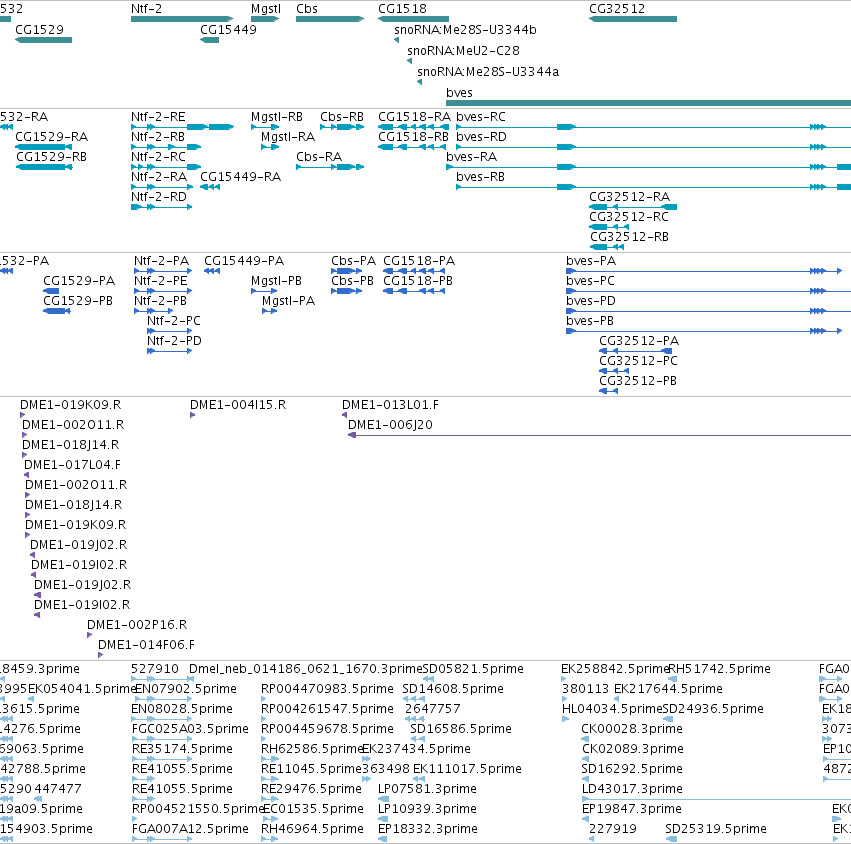Viewport: 851px width, 844px height.
Task: Click transcript Mgstl-RA
Action: pyautogui.click(x=270, y=147)
